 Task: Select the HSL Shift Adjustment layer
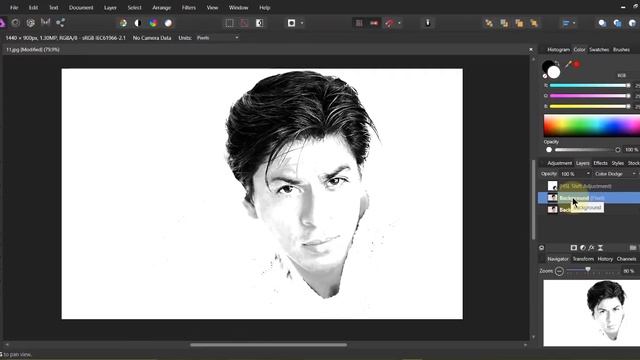tap(589, 186)
